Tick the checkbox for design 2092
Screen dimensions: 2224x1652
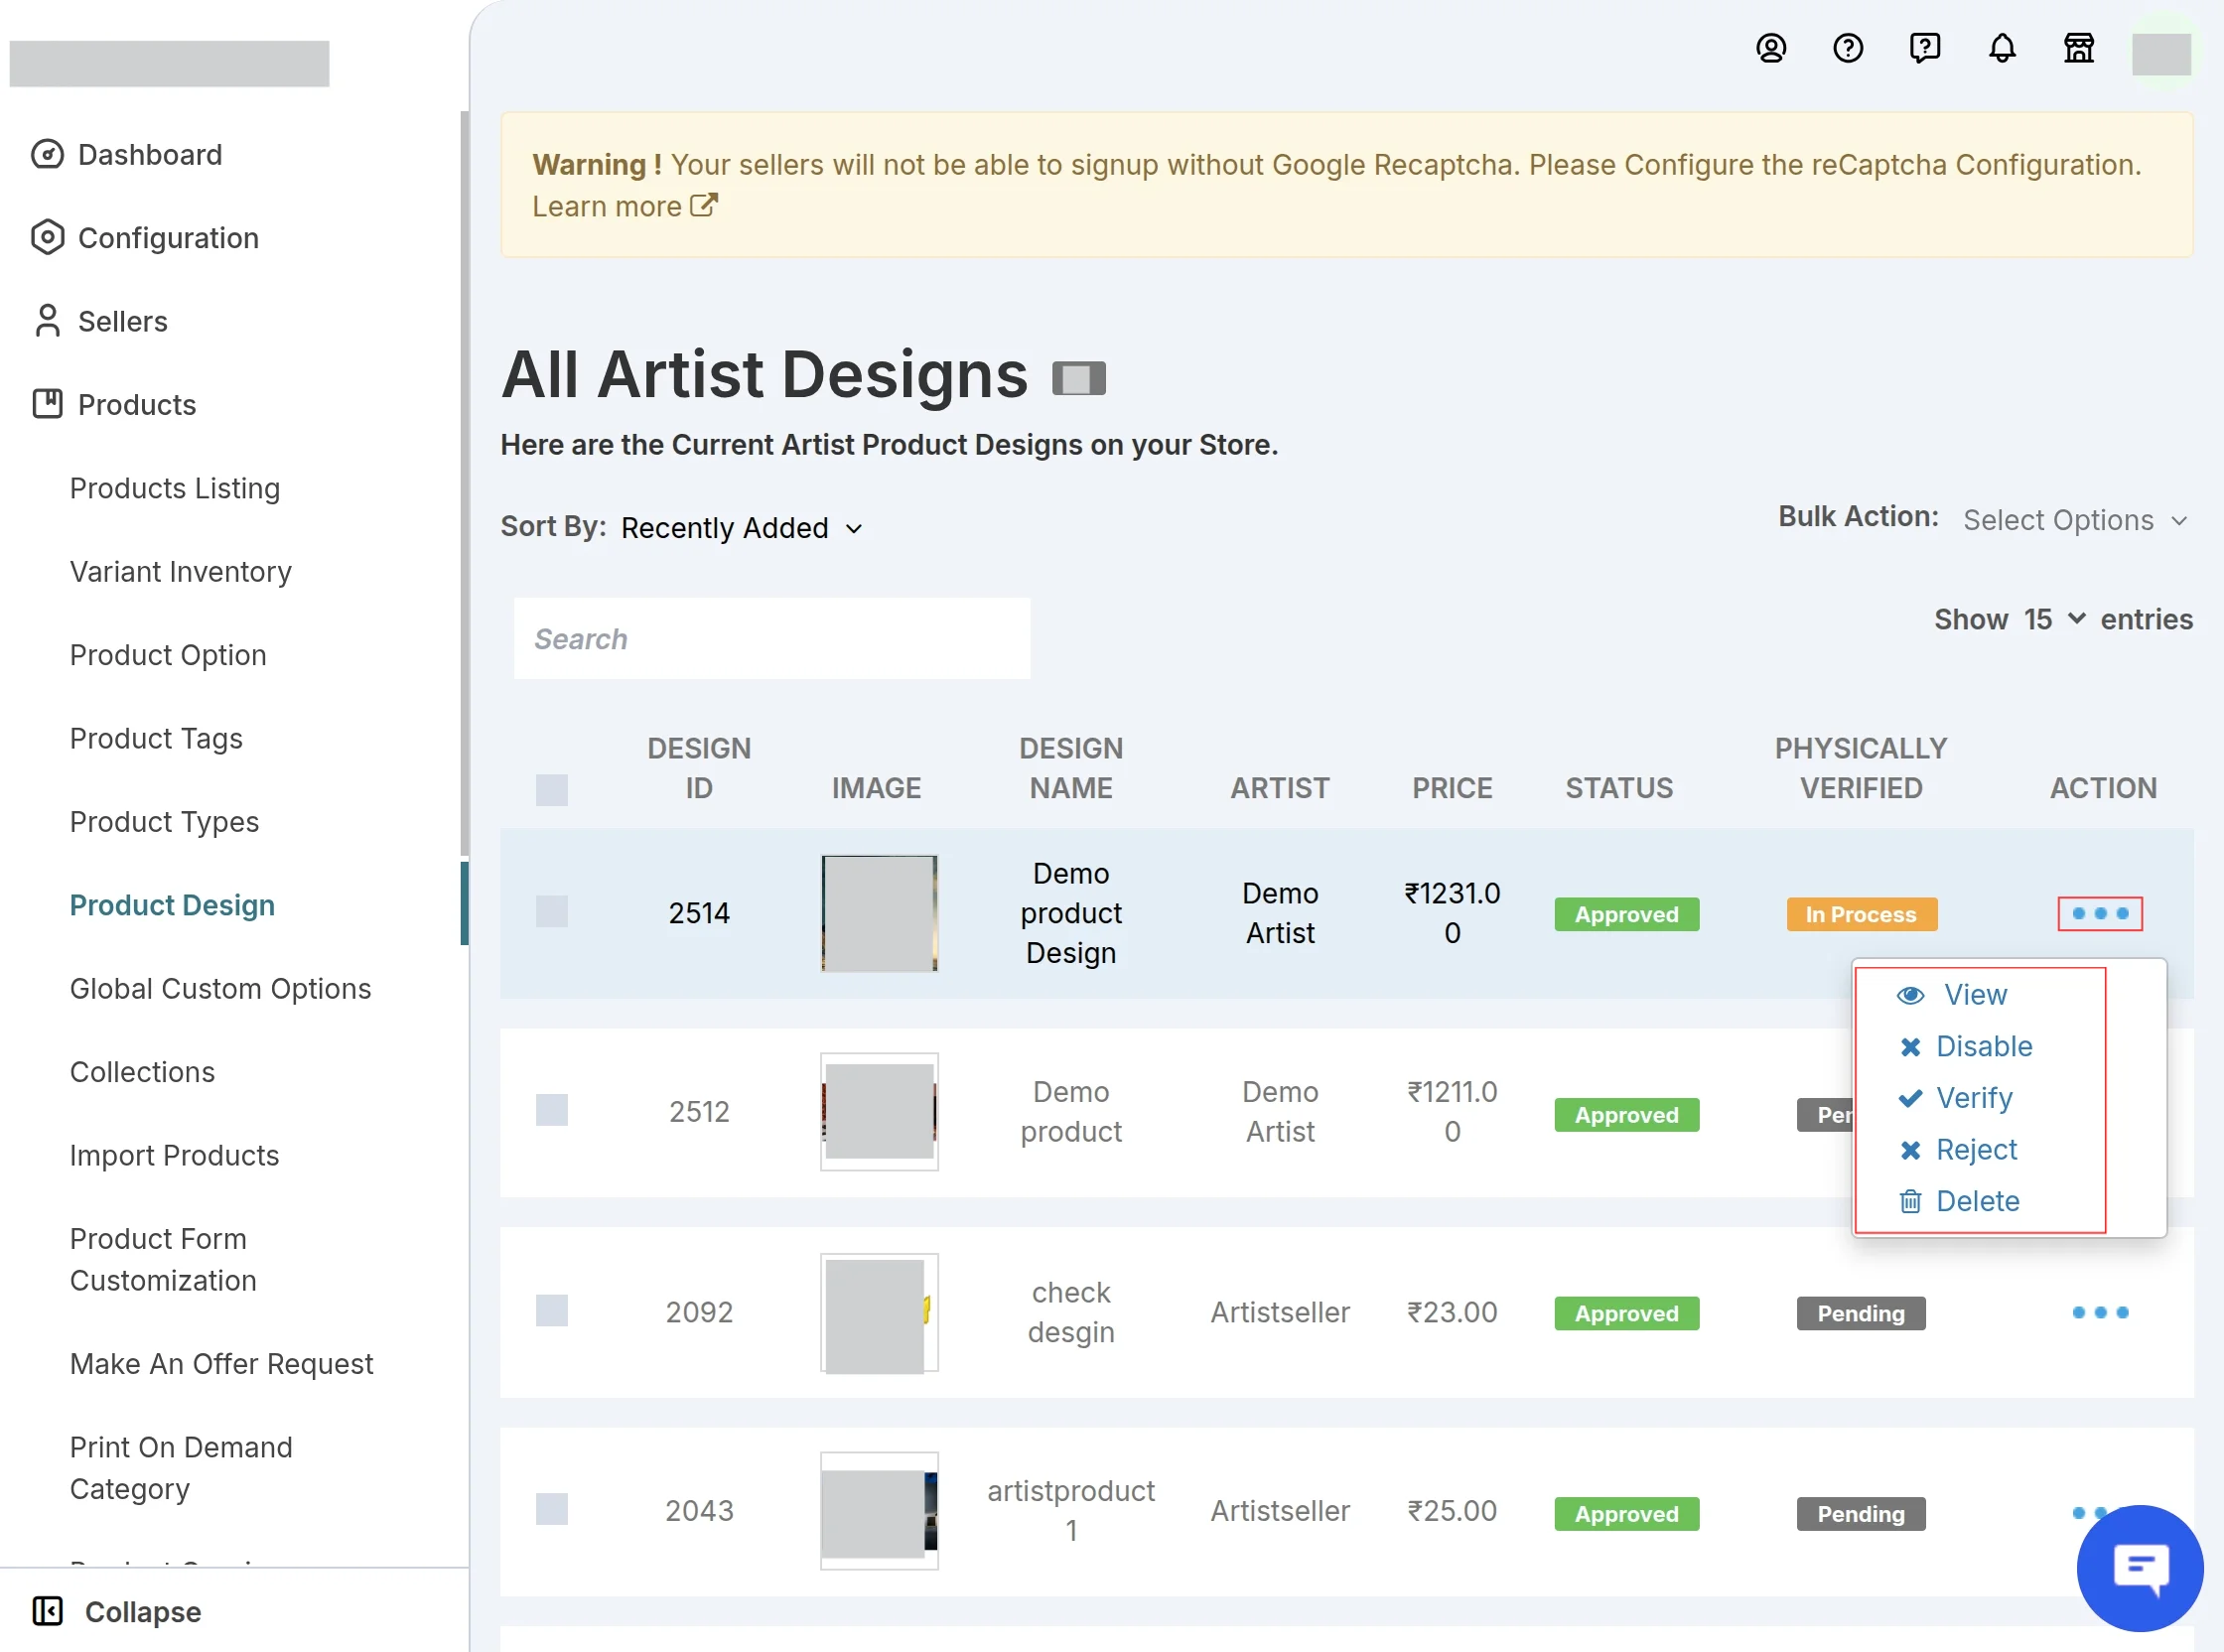(551, 1310)
